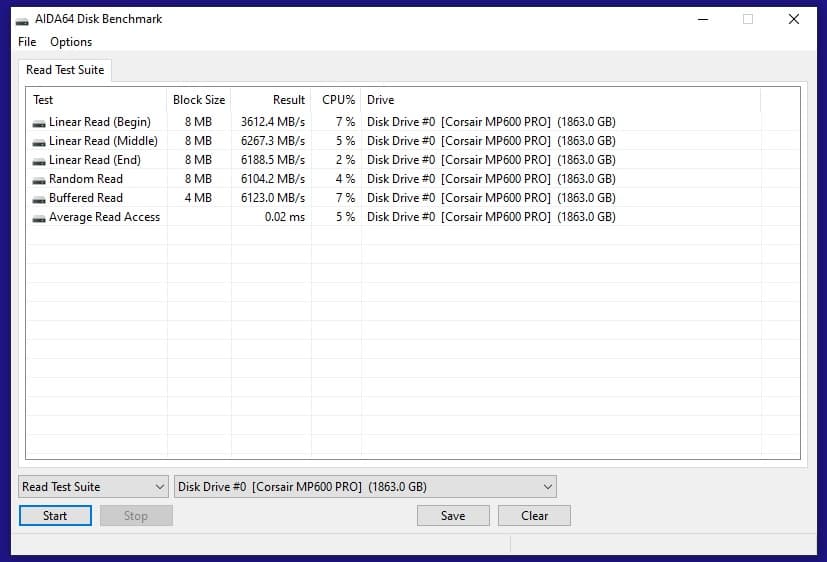Switch to the Read Test Suite tab

coord(65,70)
